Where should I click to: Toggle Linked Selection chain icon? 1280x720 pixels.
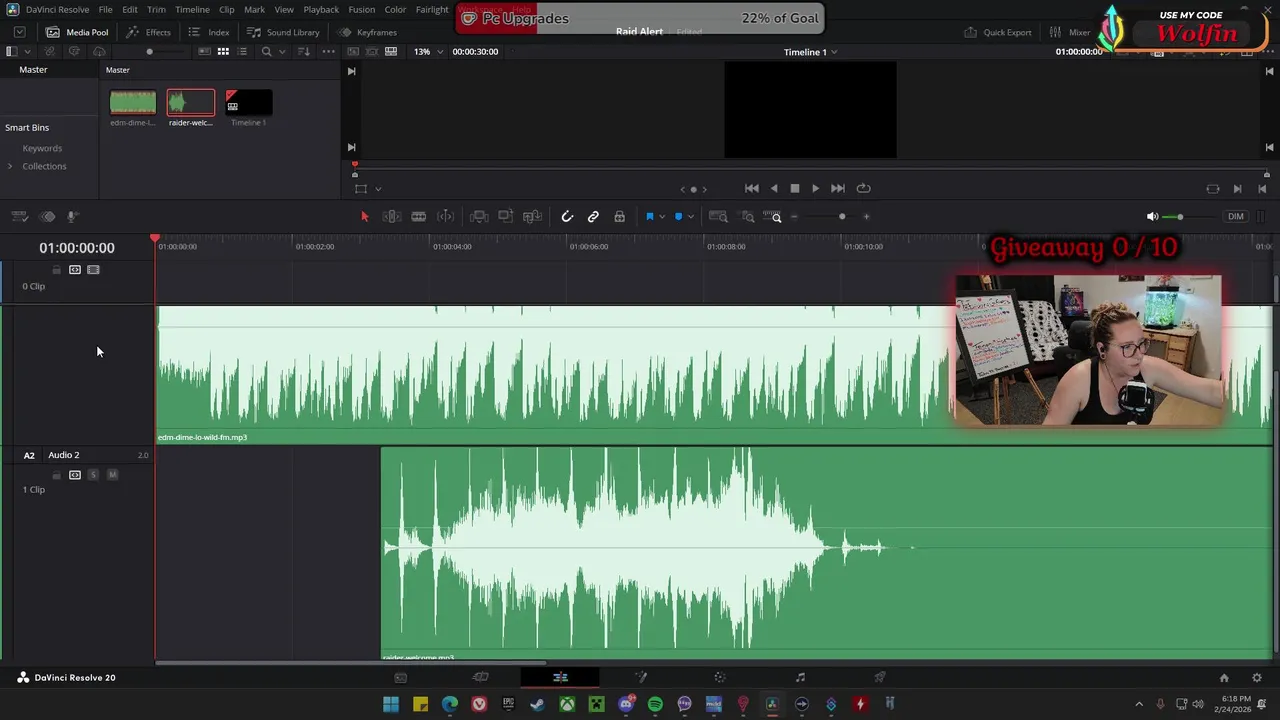593,216
